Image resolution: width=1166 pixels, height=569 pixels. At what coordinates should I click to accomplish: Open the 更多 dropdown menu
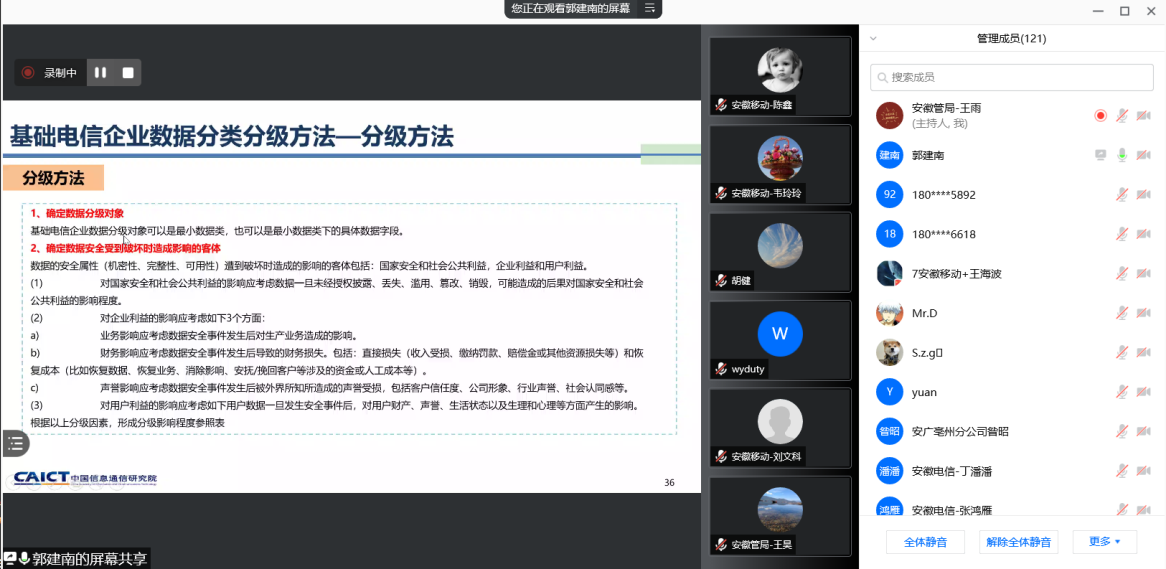click(x=1104, y=542)
